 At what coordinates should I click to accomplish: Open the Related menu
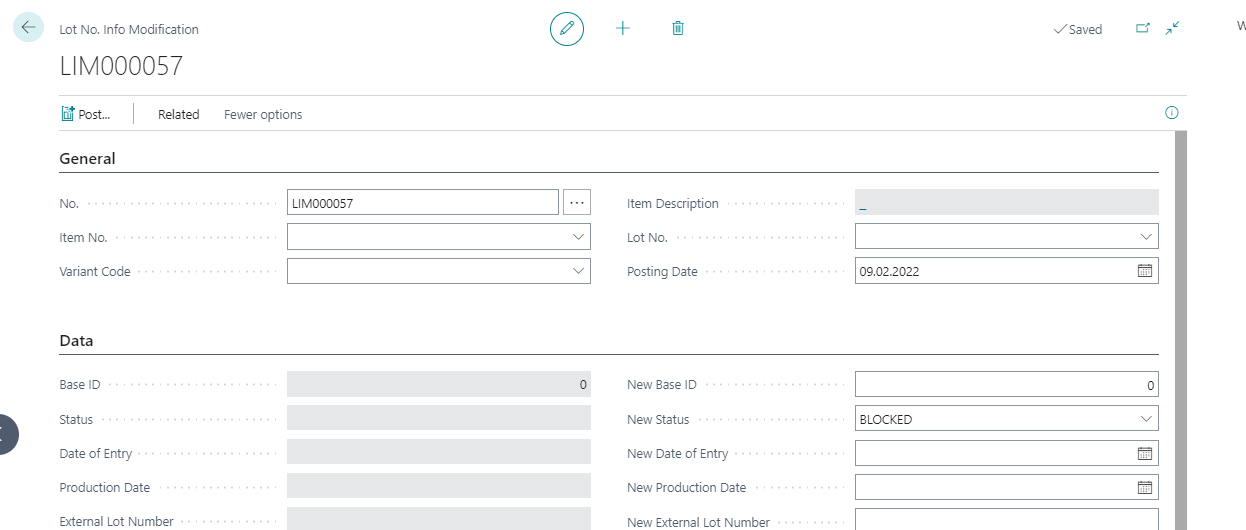click(179, 114)
